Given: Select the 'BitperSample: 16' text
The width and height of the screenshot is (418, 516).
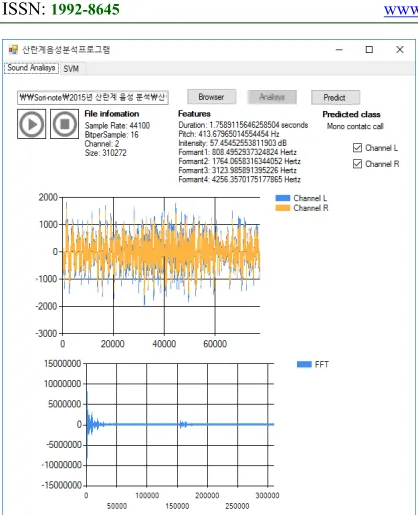Looking at the screenshot, I should (112, 135).
